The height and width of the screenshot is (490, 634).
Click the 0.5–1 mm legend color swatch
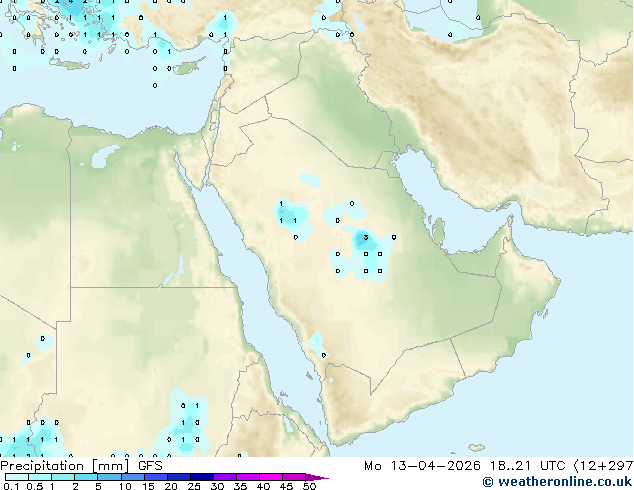coord(40,477)
